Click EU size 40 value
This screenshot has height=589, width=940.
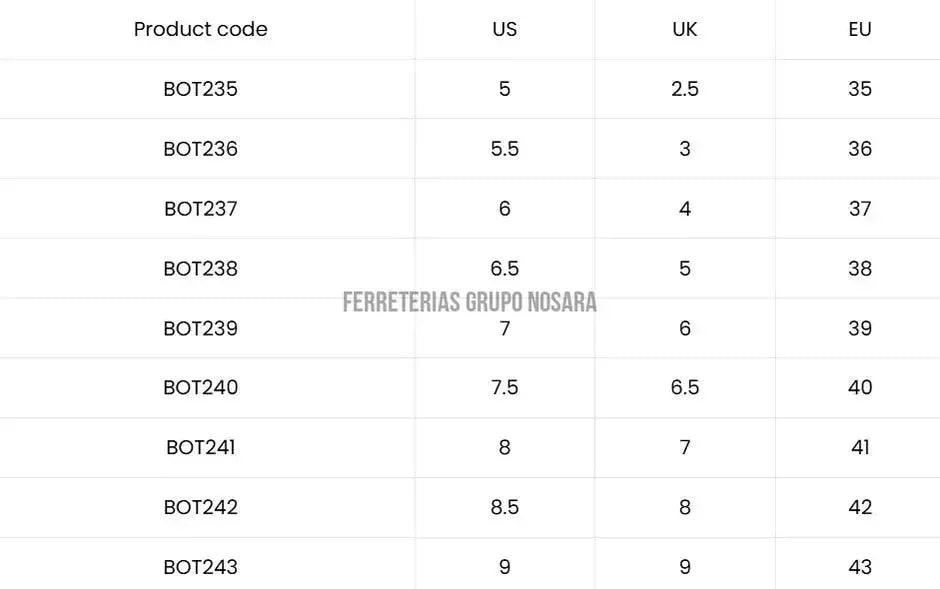click(x=860, y=387)
